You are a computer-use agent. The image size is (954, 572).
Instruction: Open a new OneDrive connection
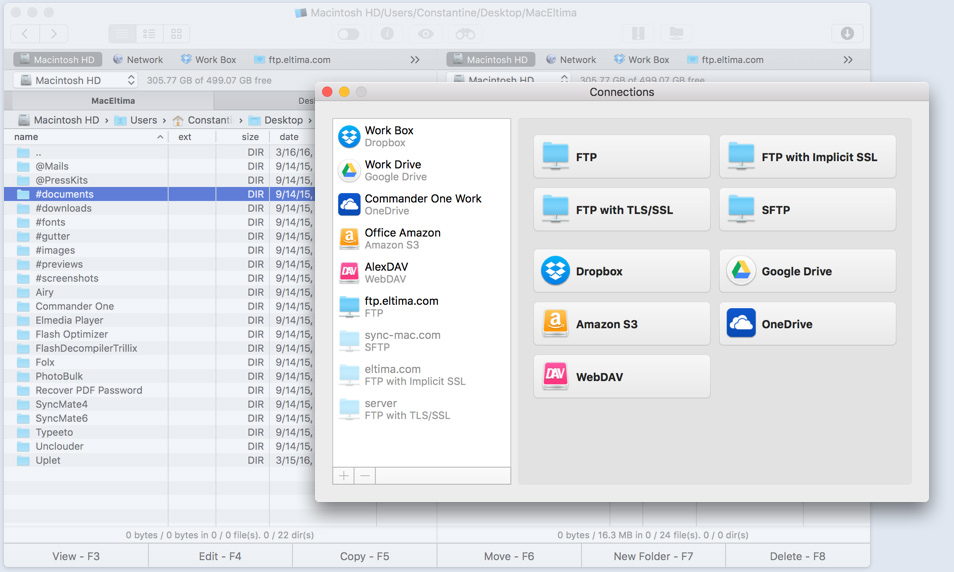click(x=807, y=324)
